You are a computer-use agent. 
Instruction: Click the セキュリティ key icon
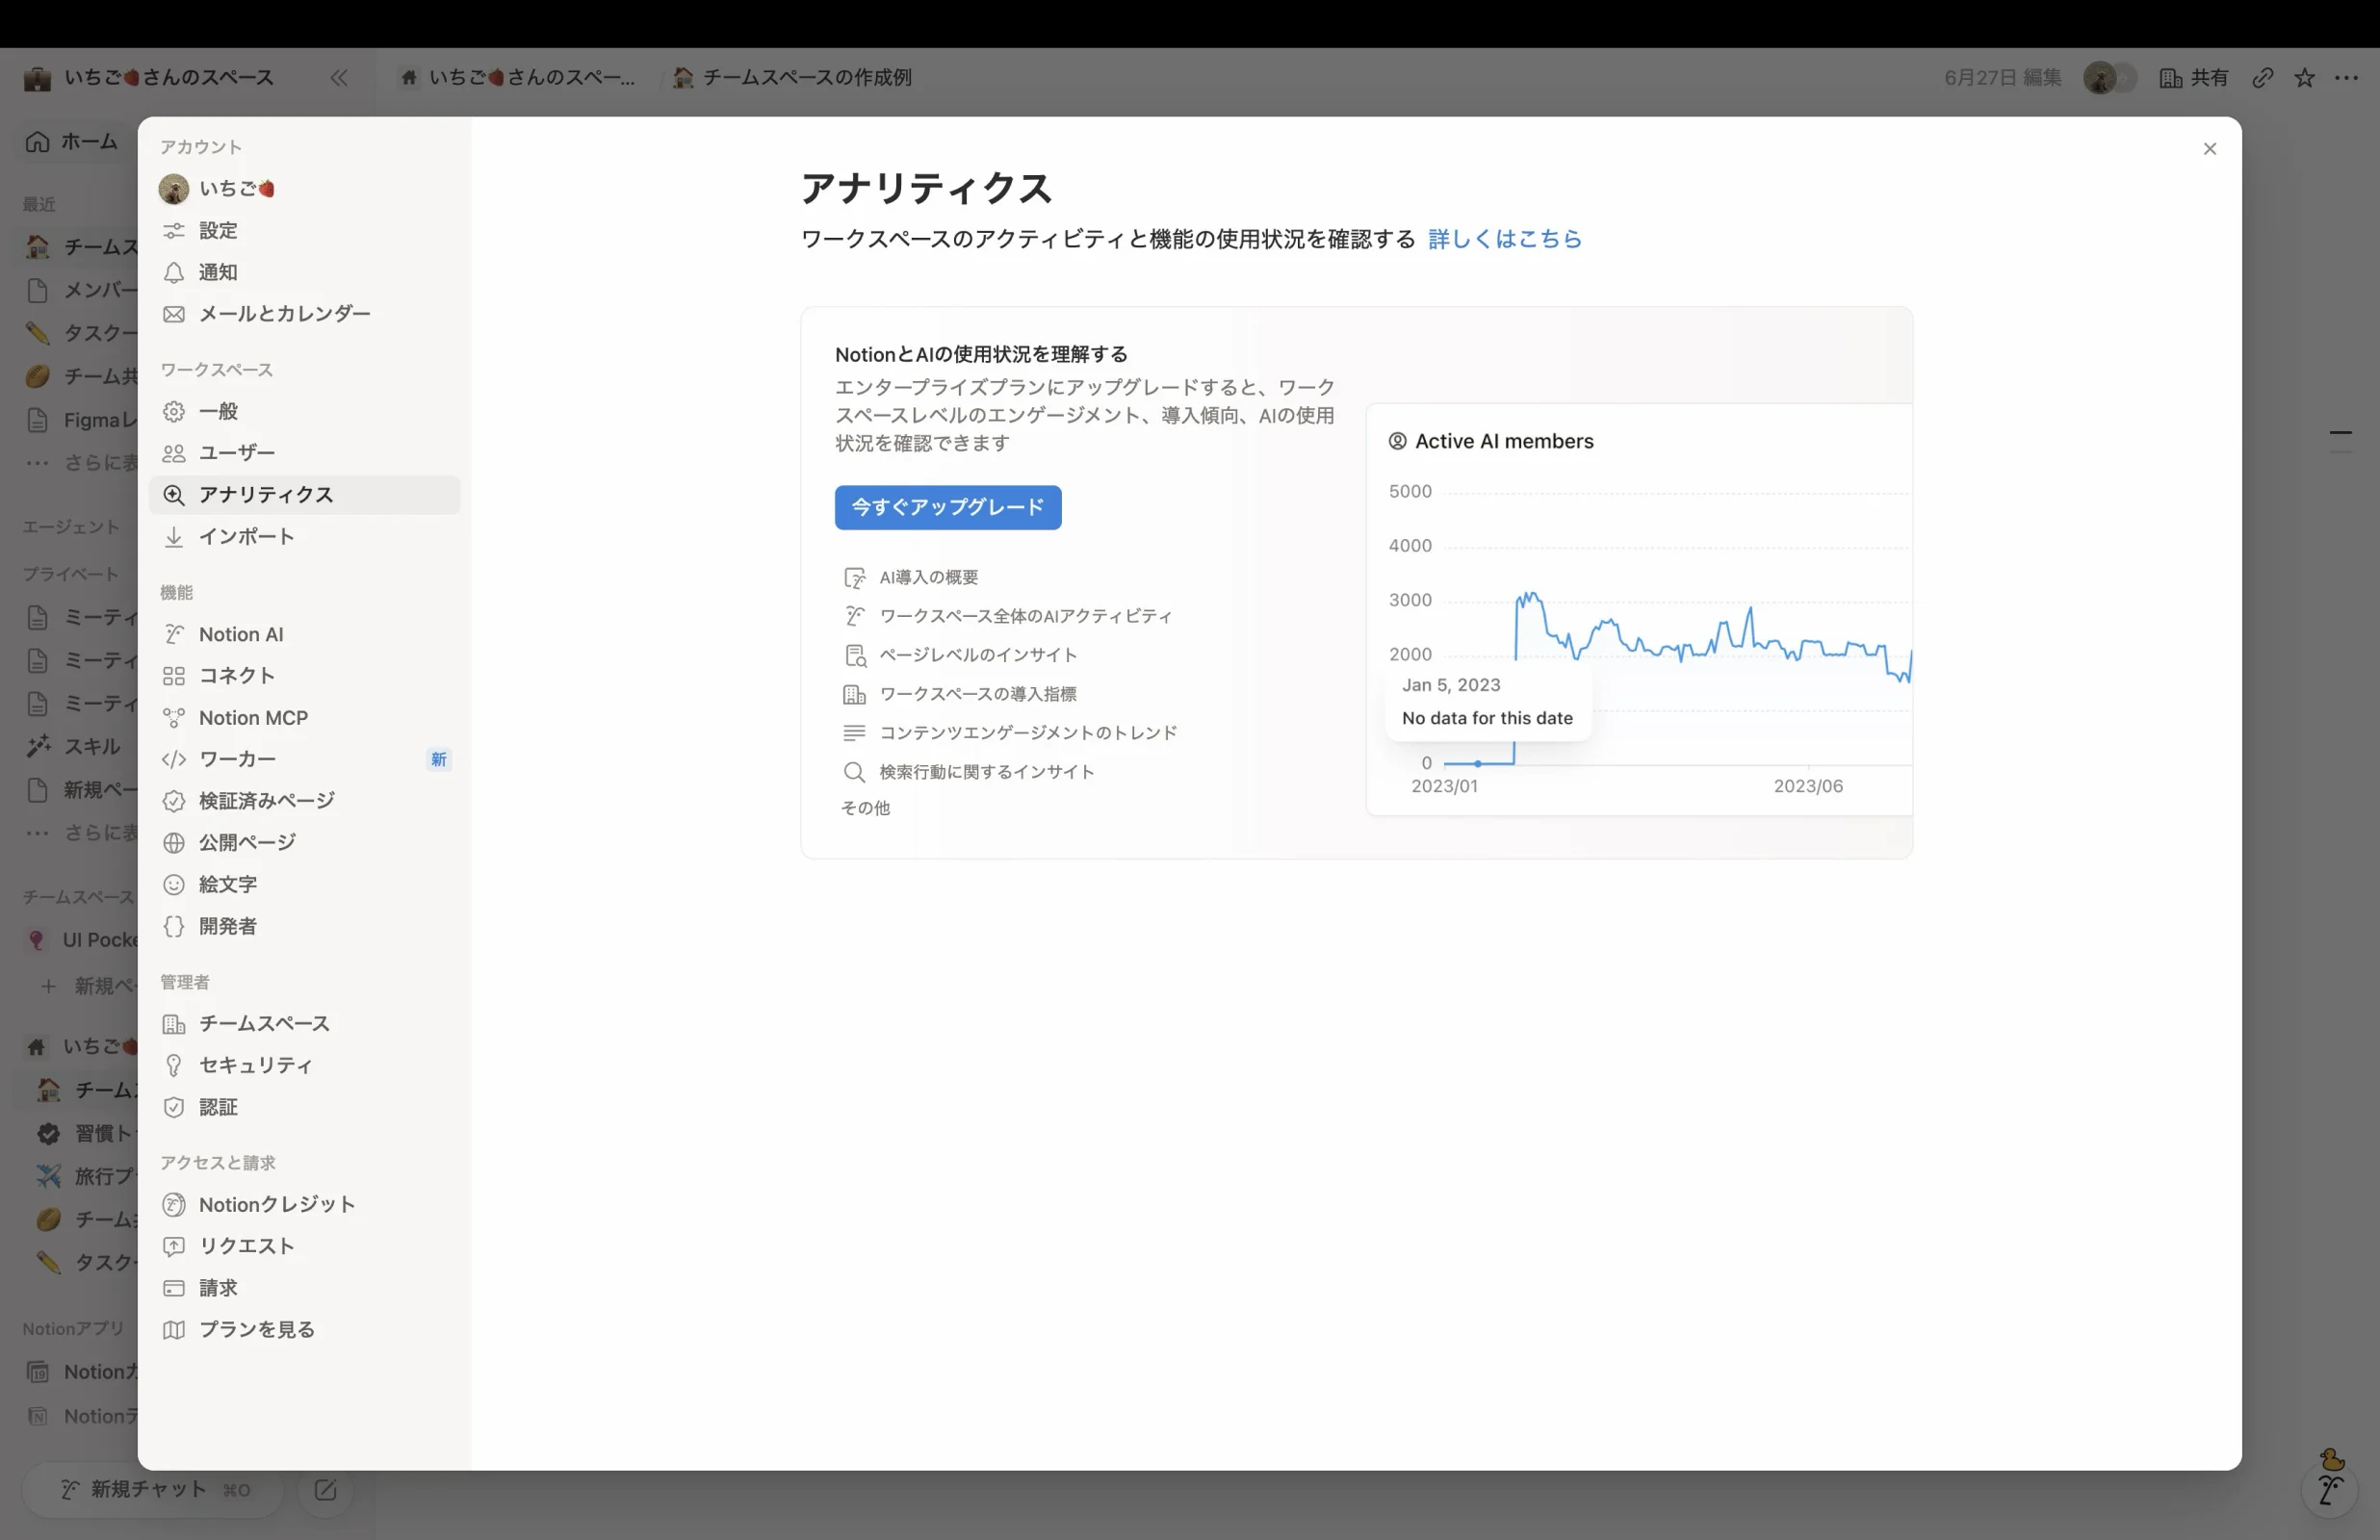tap(174, 1065)
